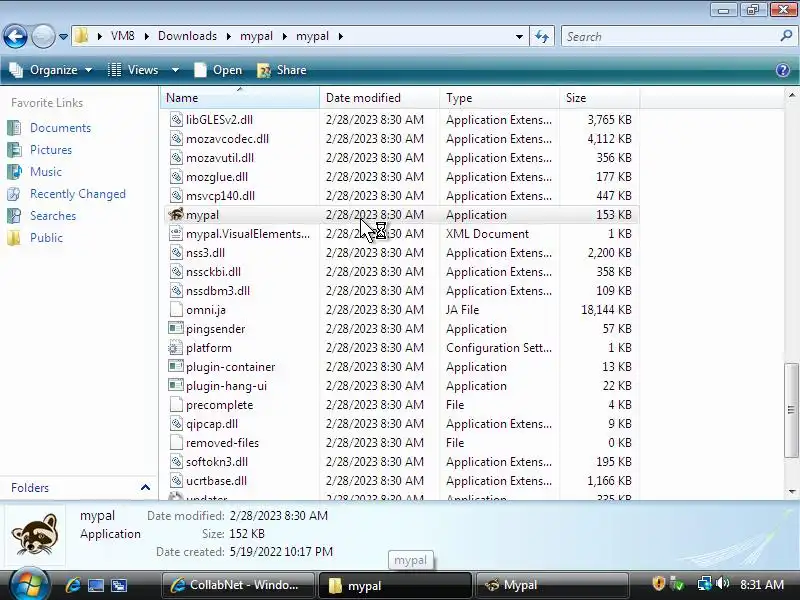Click the Share toolbar button

(x=282, y=70)
